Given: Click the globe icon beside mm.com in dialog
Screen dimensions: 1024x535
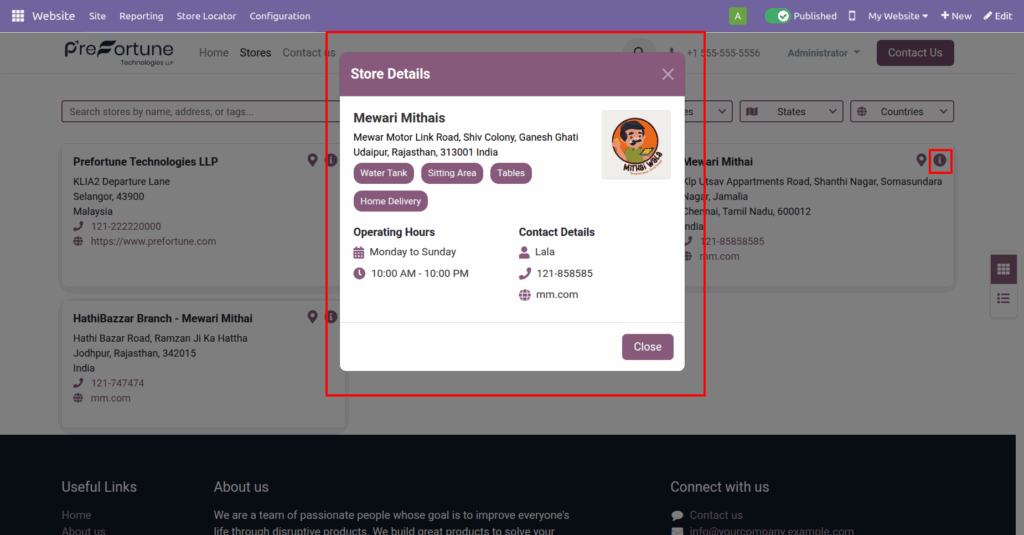Looking at the screenshot, I should tap(524, 295).
